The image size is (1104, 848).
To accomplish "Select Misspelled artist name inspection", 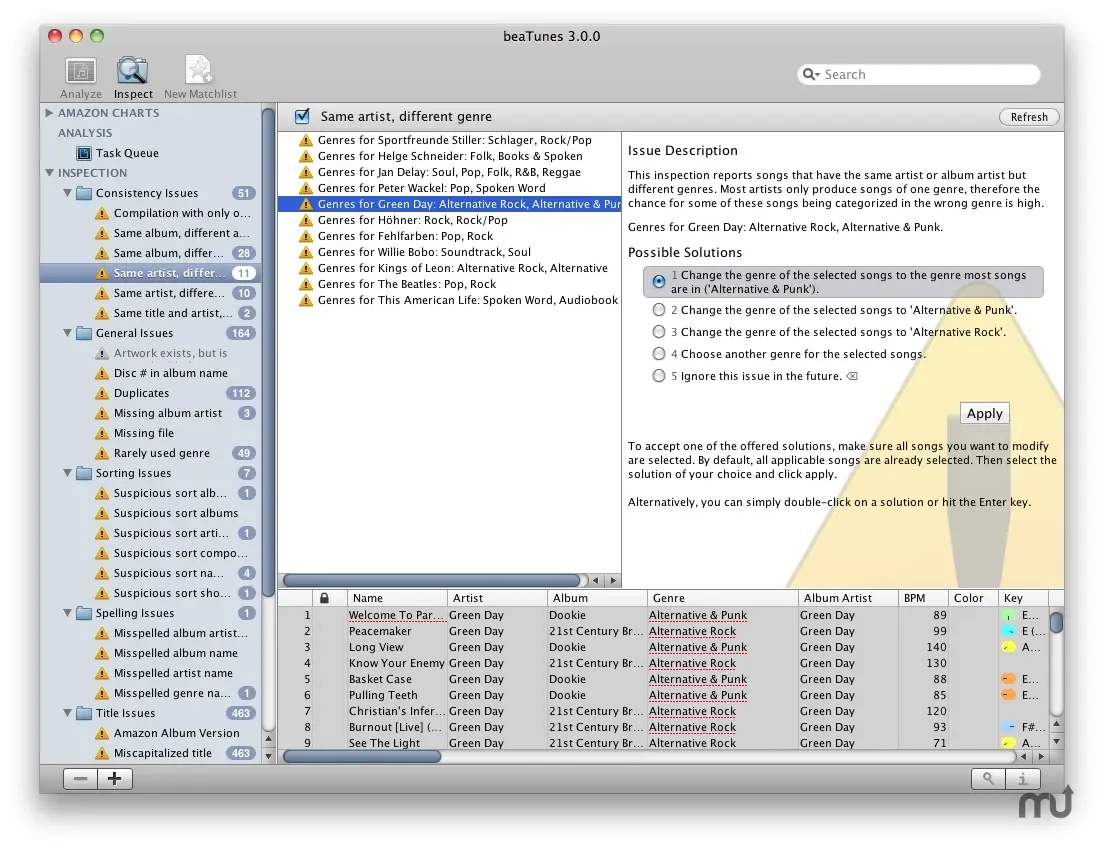I will click(x=173, y=673).
